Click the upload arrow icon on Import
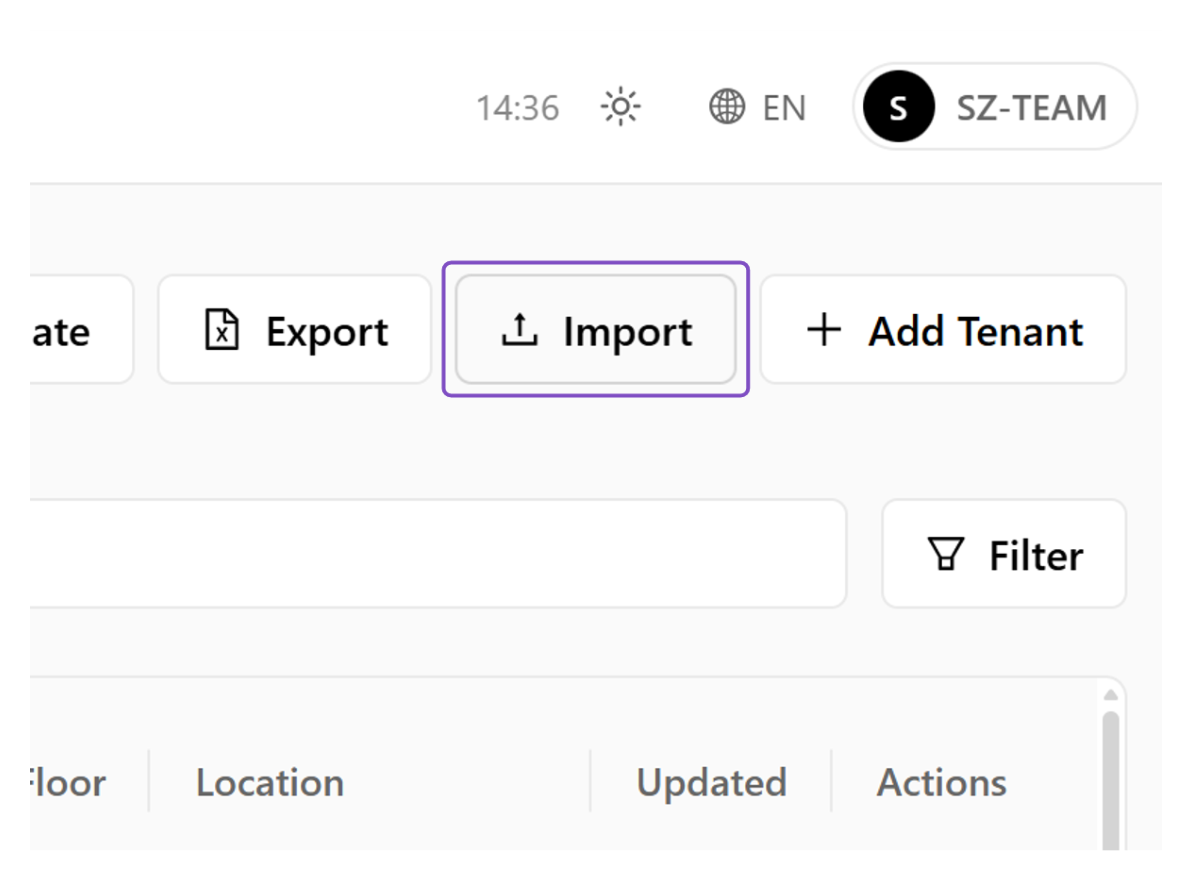The height and width of the screenshot is (881, 1192). (x=520, y=329)
